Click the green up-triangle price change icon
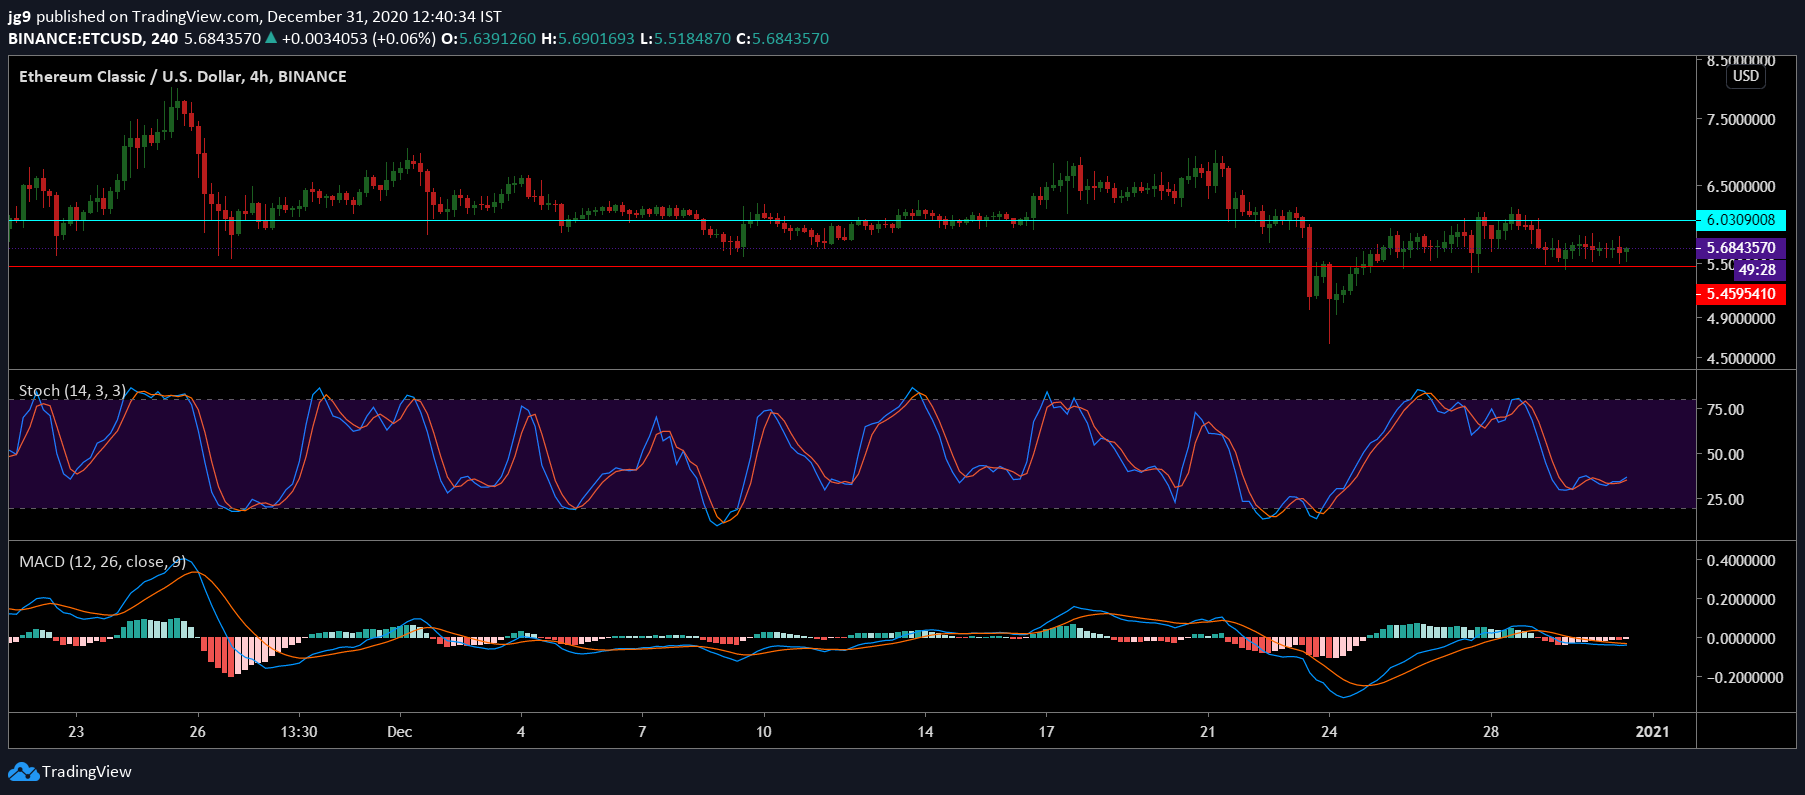1805x795 pixels. pyautogui.click(x=271, y=38)
